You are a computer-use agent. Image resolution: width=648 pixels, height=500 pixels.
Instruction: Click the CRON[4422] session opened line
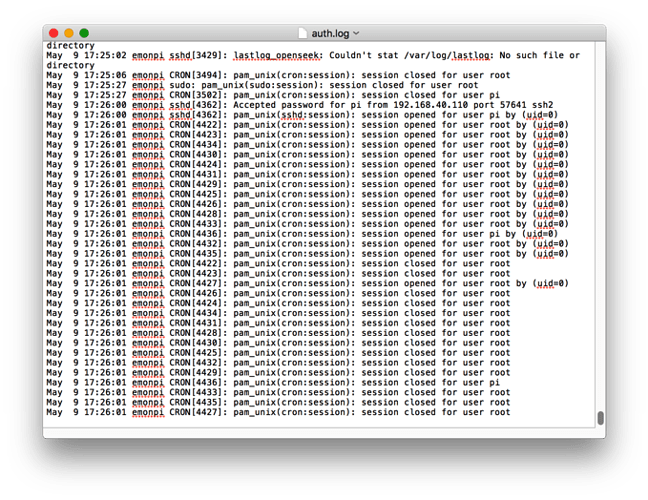[x=307, y=125]
